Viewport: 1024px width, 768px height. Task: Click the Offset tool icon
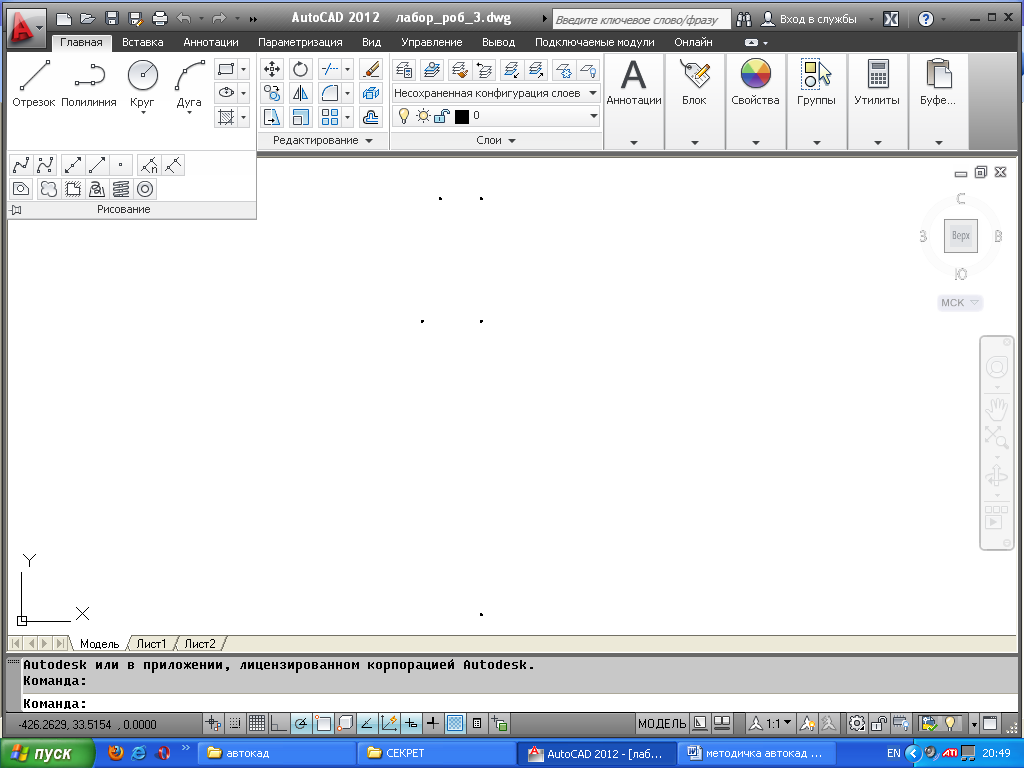pos(371,118)
